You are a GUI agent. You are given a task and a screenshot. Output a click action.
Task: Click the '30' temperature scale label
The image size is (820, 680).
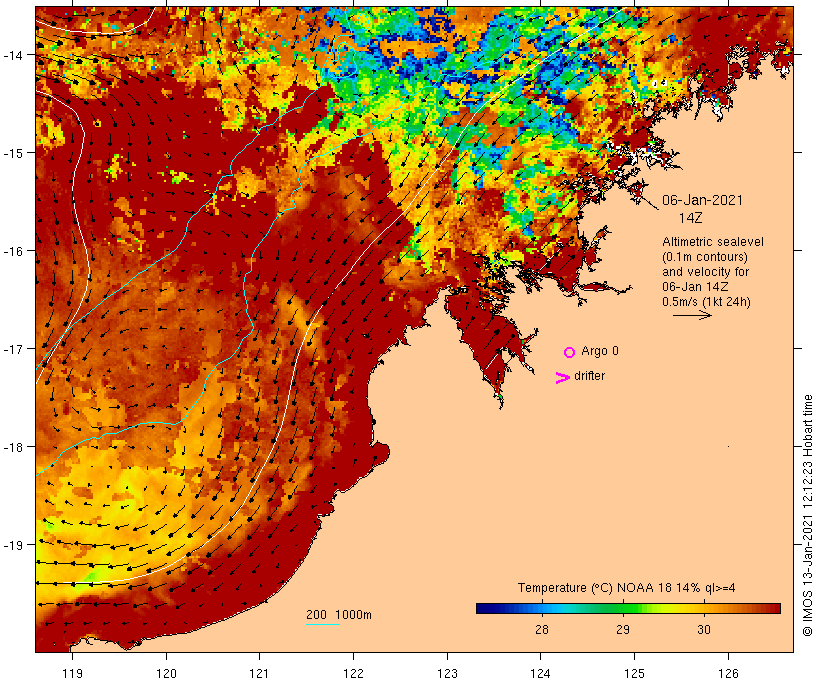[x=704, y=629]
